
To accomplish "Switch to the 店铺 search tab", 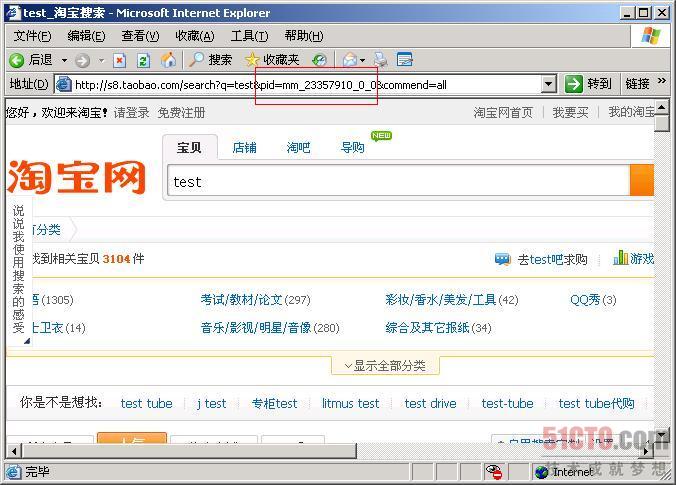I will click(x=244, y=148).
